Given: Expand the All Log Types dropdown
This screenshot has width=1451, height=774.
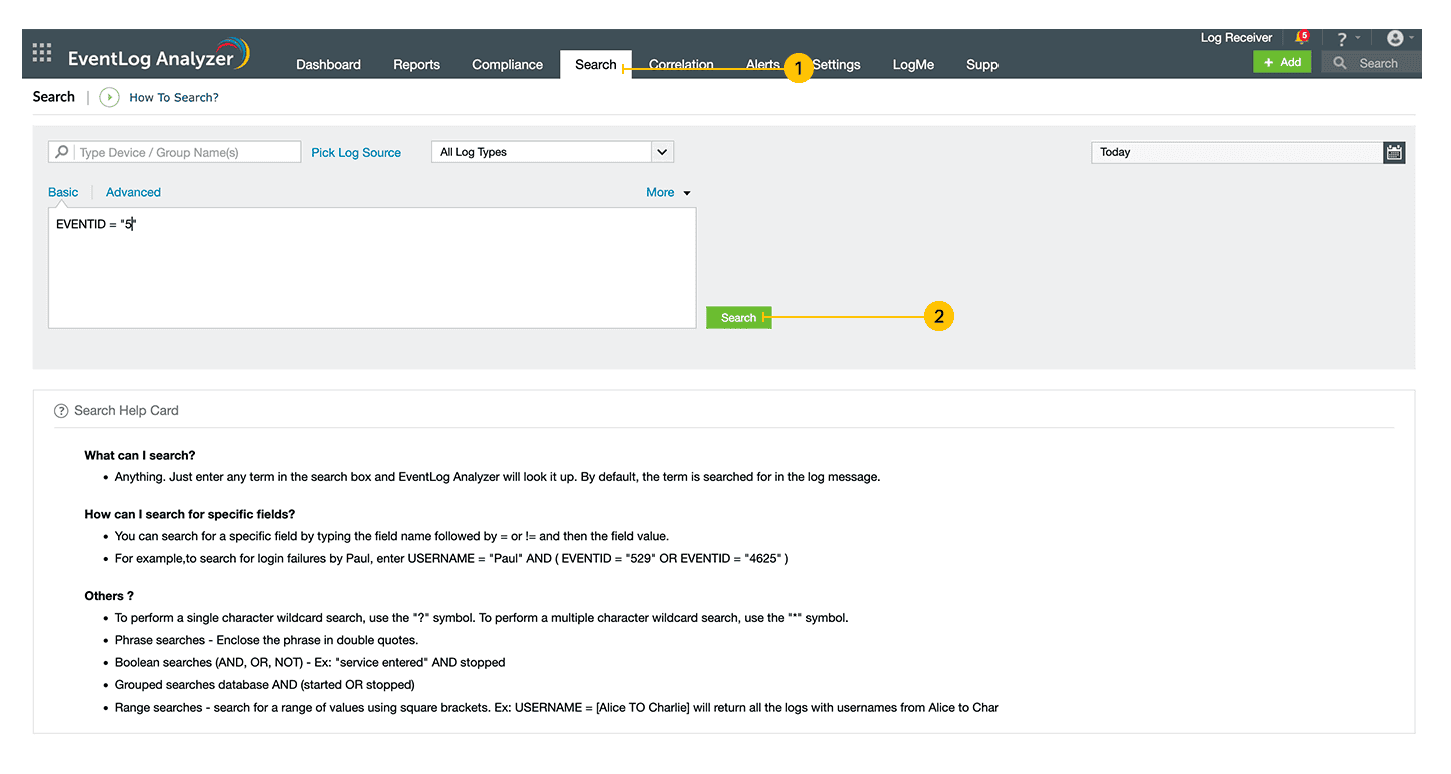Looking at the screenshot, I should 552,152.
